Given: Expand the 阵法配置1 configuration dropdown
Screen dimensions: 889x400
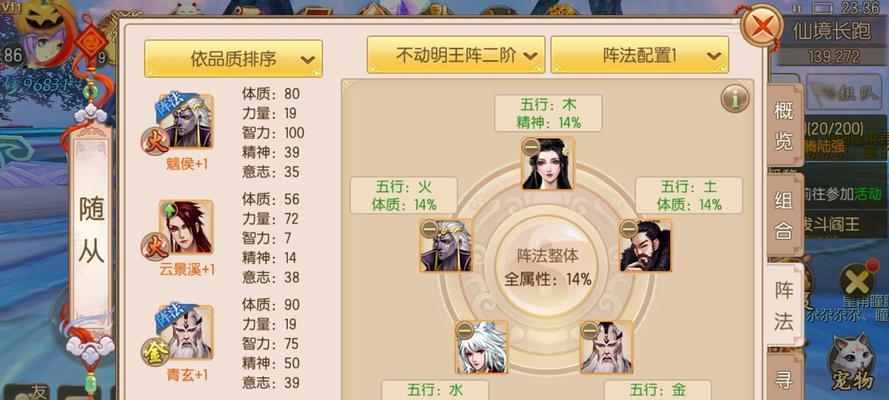Looking at the screenshot, I should 640,55.
